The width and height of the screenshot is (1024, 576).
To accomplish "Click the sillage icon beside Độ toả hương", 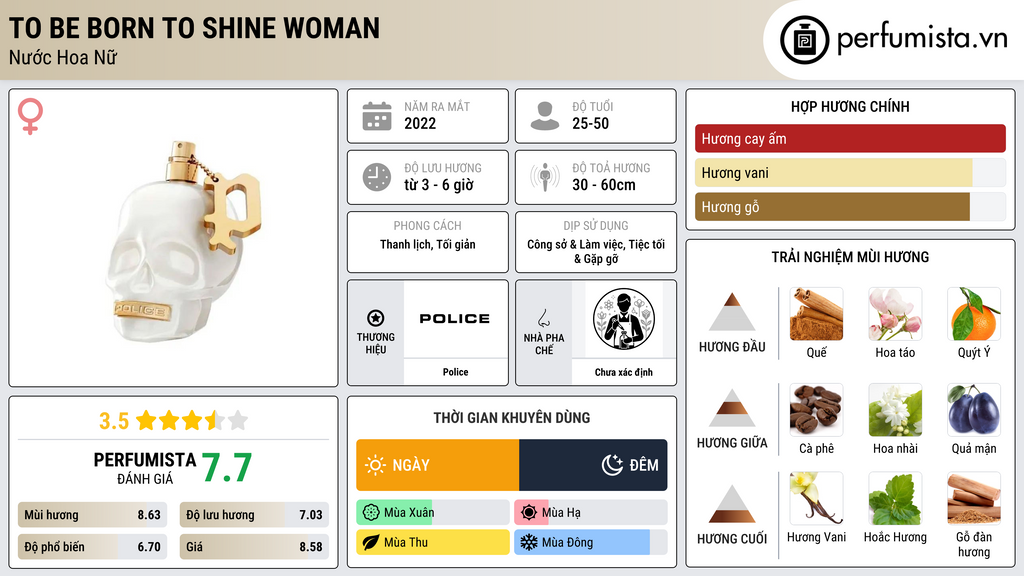I will 545,177.
